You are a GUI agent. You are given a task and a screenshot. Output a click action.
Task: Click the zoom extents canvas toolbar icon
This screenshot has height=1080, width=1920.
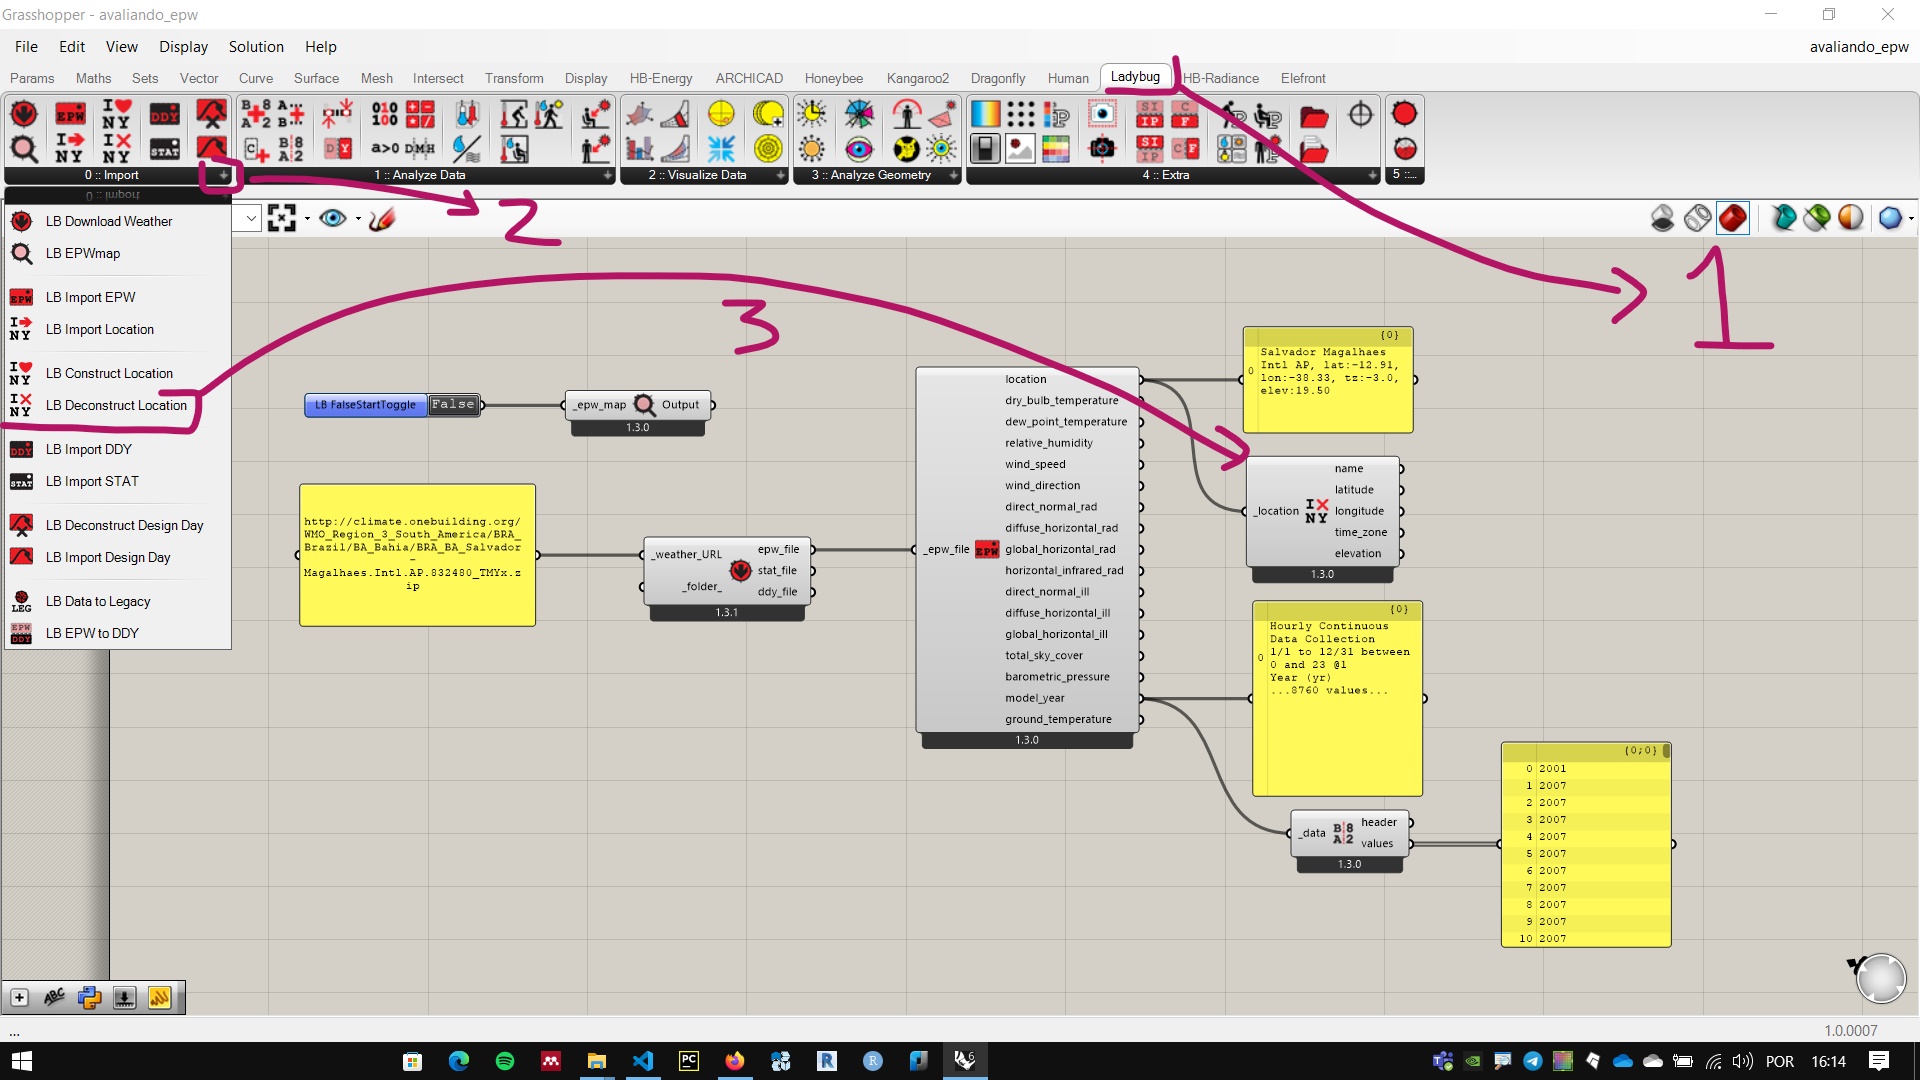[282, 218]
